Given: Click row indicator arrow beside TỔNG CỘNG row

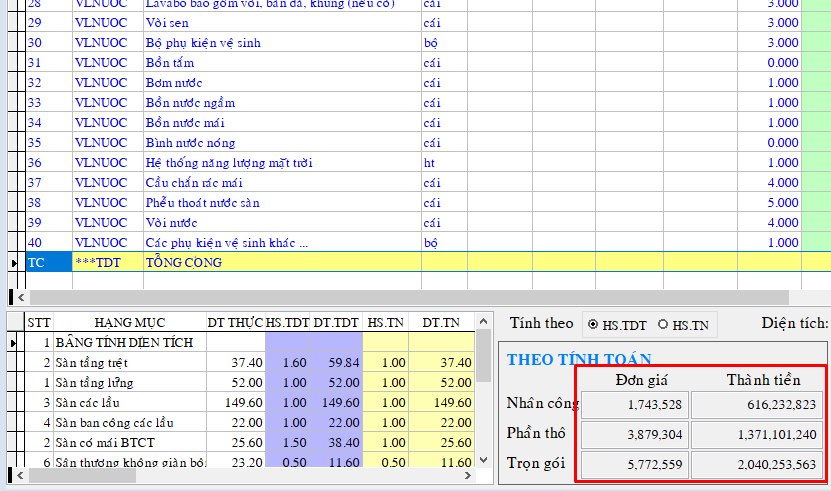Looking at the screenshot, I should pos(13,262).
